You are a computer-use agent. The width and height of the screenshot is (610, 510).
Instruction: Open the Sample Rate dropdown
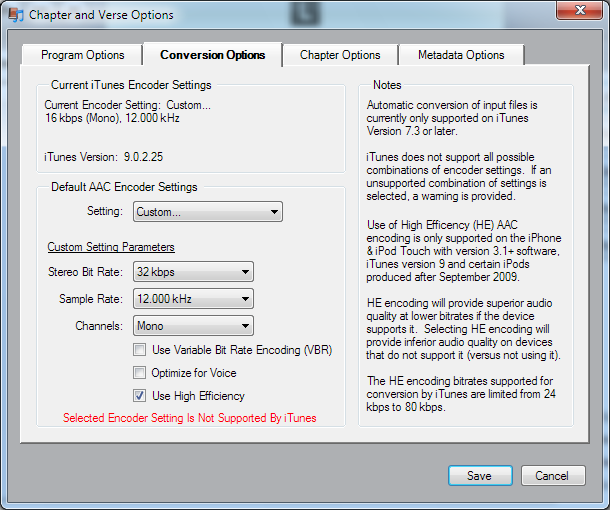pos(193,299)
